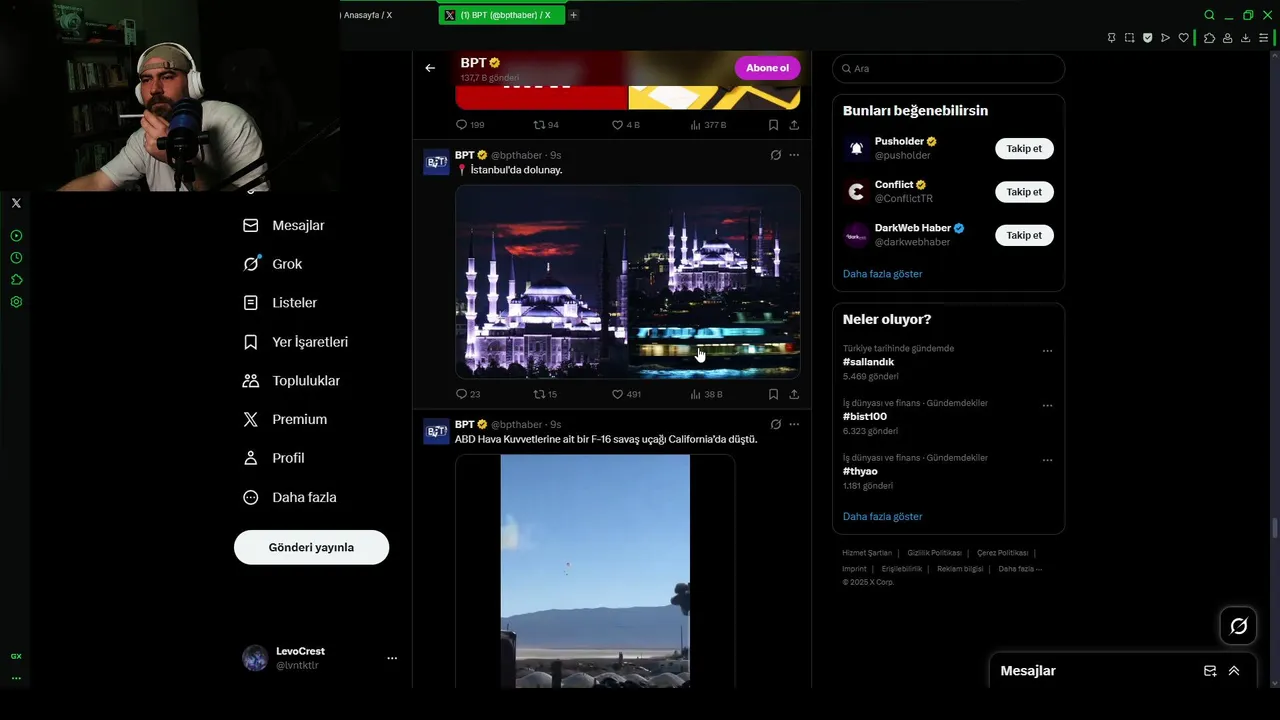Share the İstanbul'da dolunay post
The width and height of the screenshot is (1280, 720).
pos(794,394)
